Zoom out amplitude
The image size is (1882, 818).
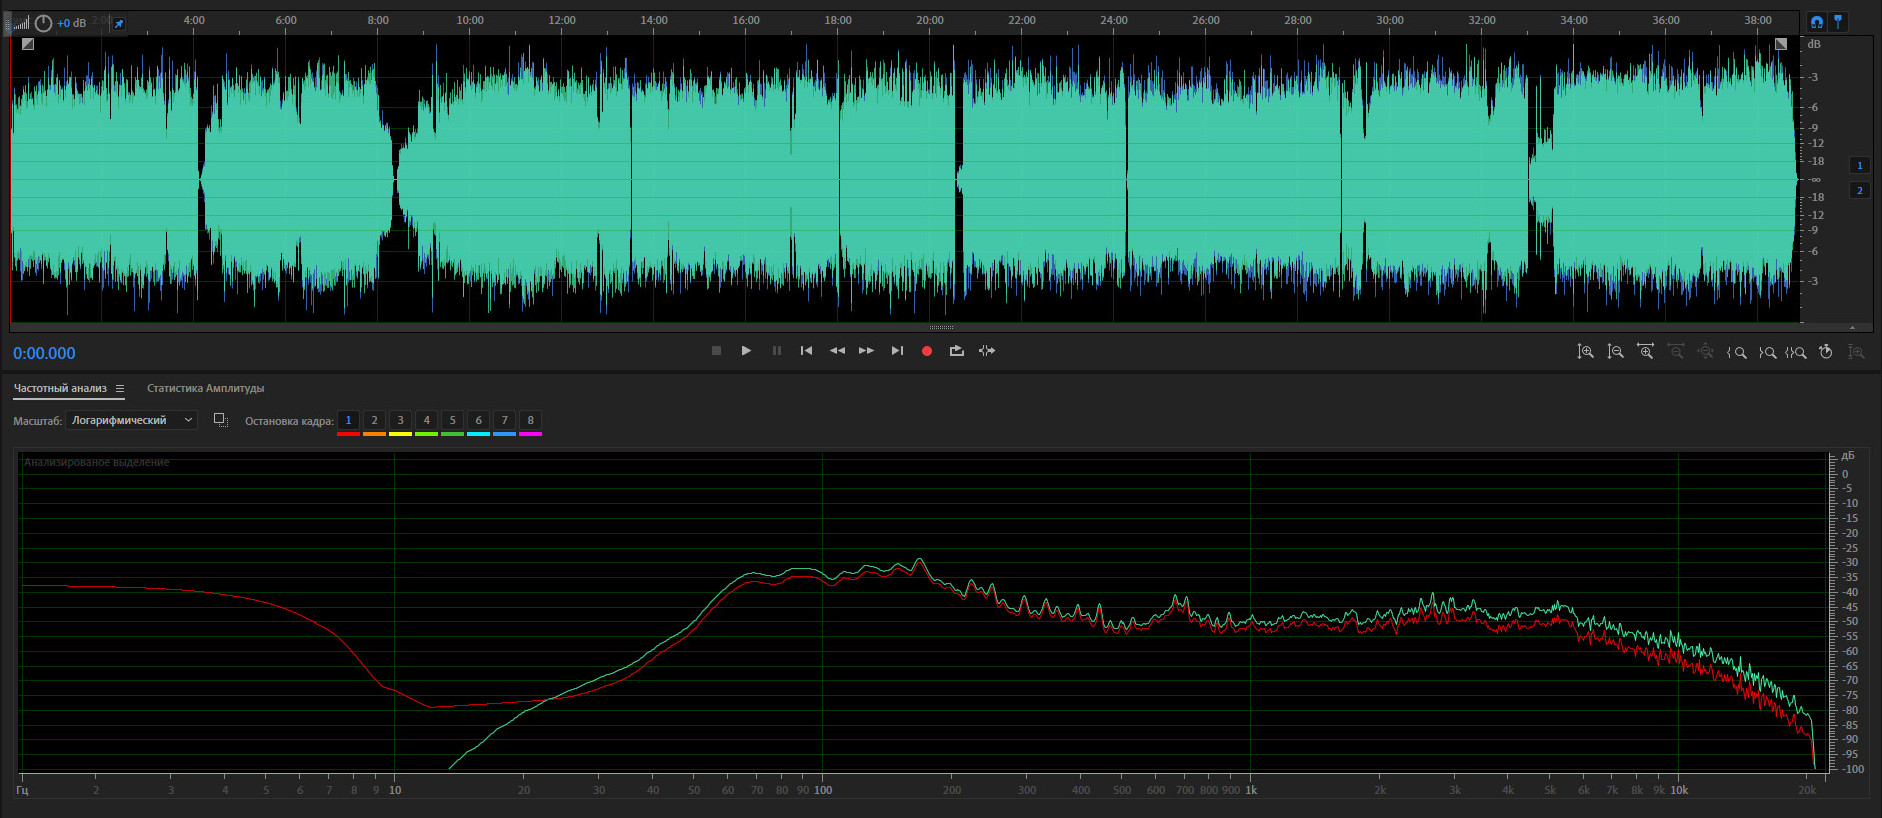(1615, 352)
